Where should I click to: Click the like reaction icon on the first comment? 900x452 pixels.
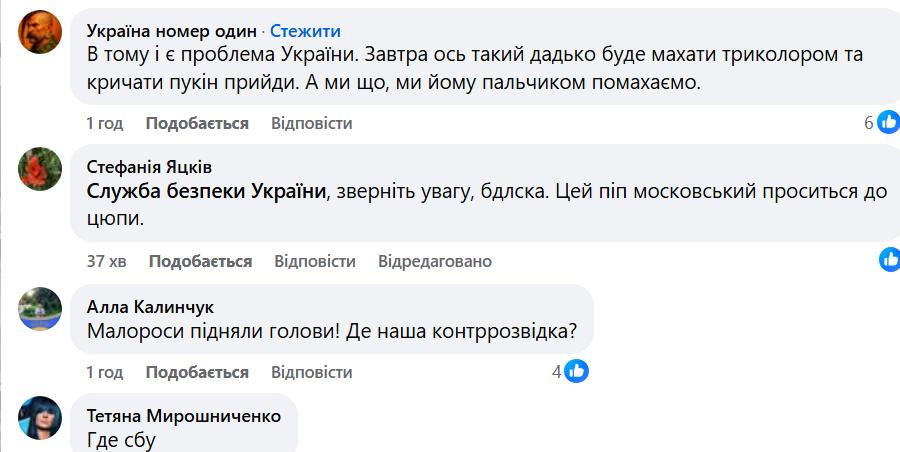tap(888, 123)
